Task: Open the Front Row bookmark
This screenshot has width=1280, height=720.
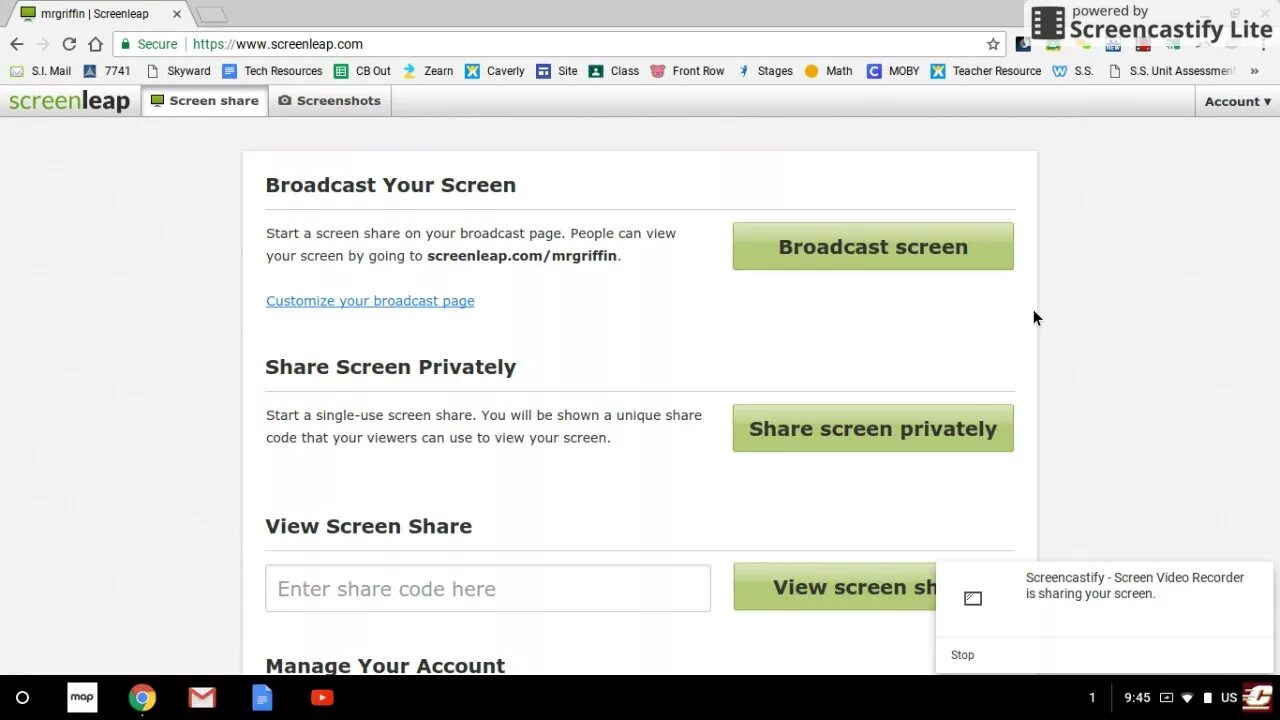Action: pos(687,71)
